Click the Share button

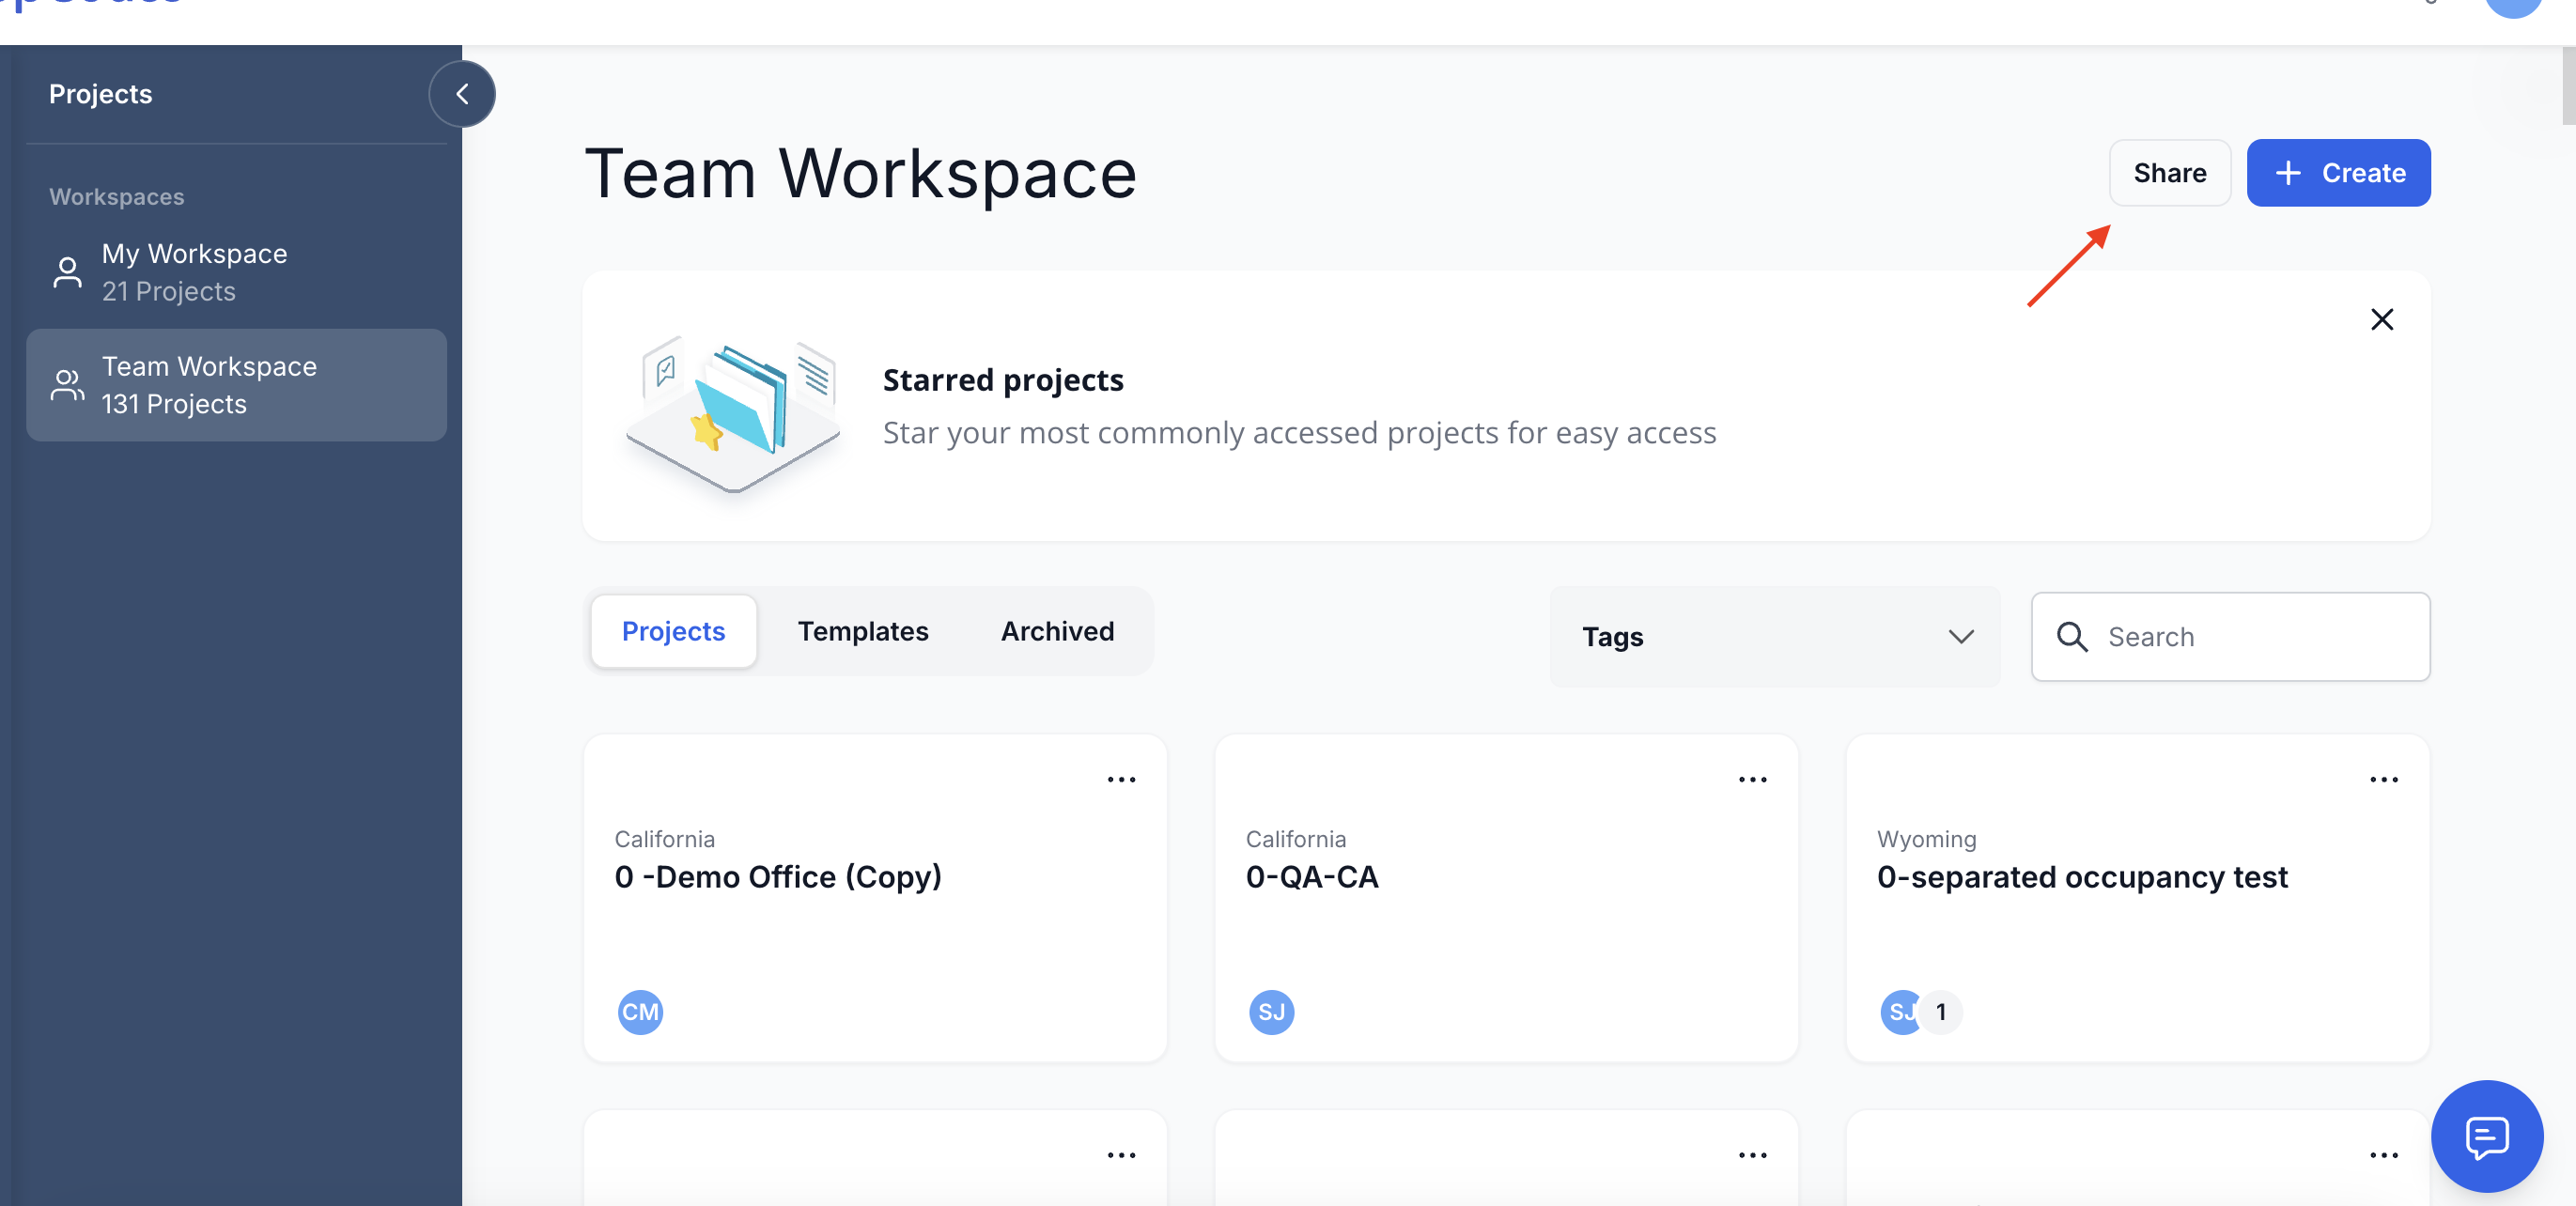(2169, 173)
